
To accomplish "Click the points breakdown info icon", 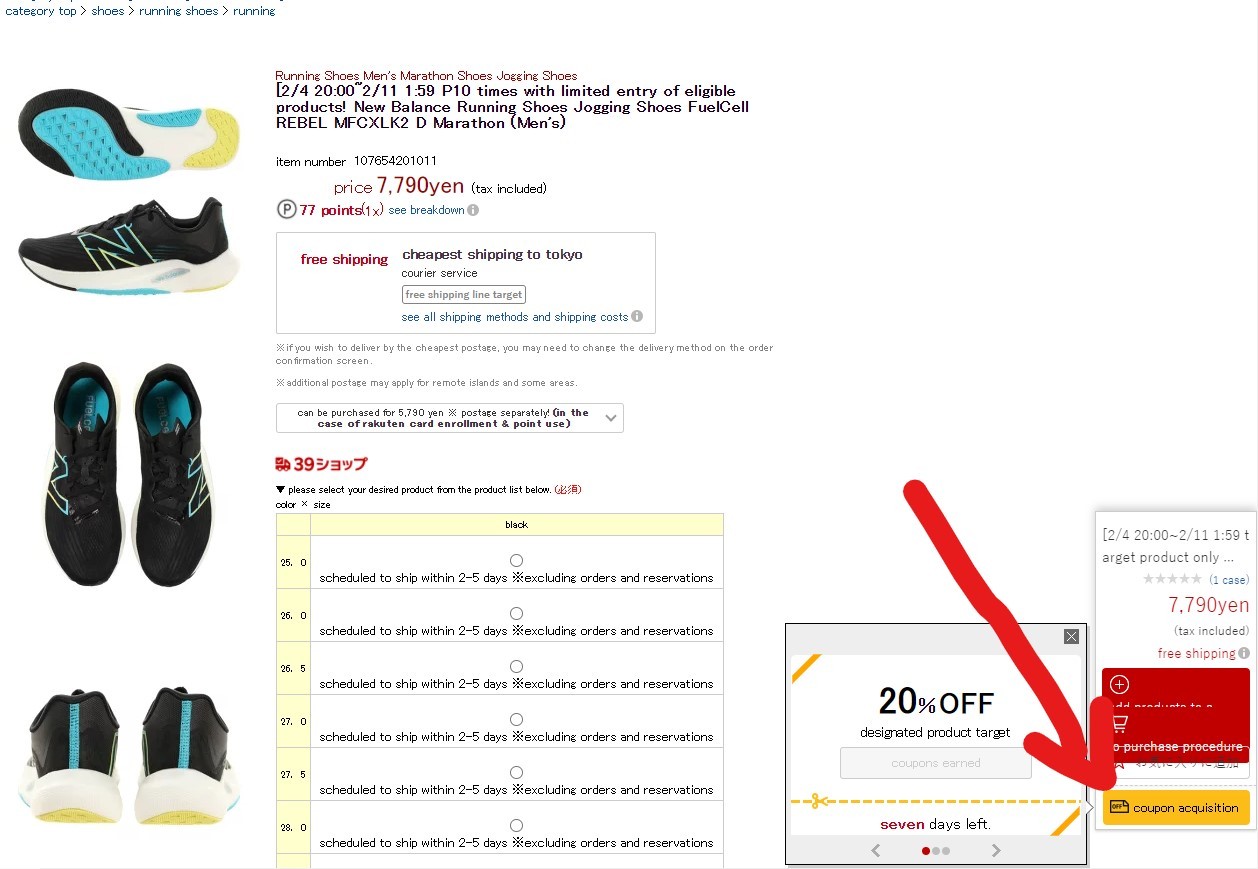I will (473, 210).
